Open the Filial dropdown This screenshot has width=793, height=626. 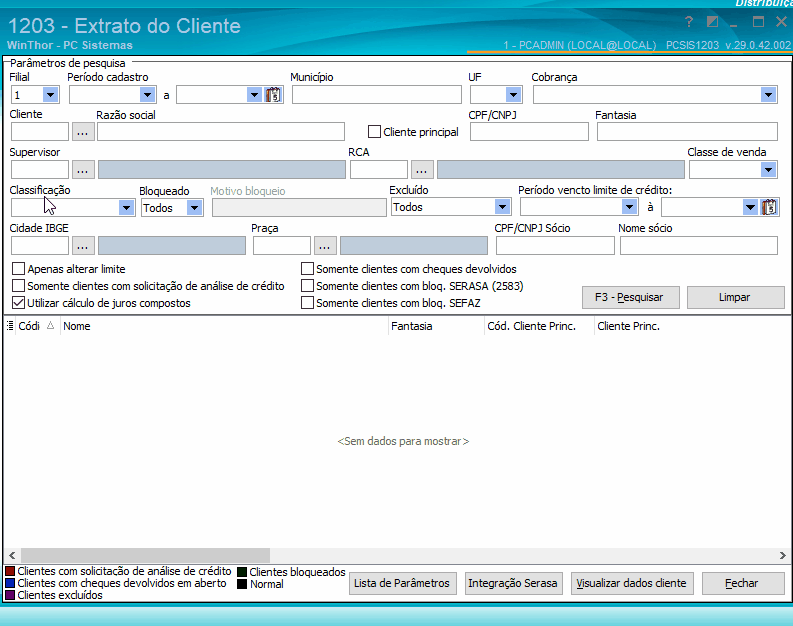[x=50, y=95]
